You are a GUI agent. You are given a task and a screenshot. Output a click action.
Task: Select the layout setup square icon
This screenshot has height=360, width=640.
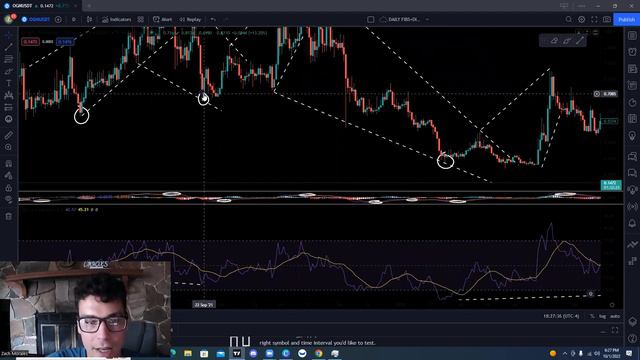pyautogui.click(x=371, y=19)
